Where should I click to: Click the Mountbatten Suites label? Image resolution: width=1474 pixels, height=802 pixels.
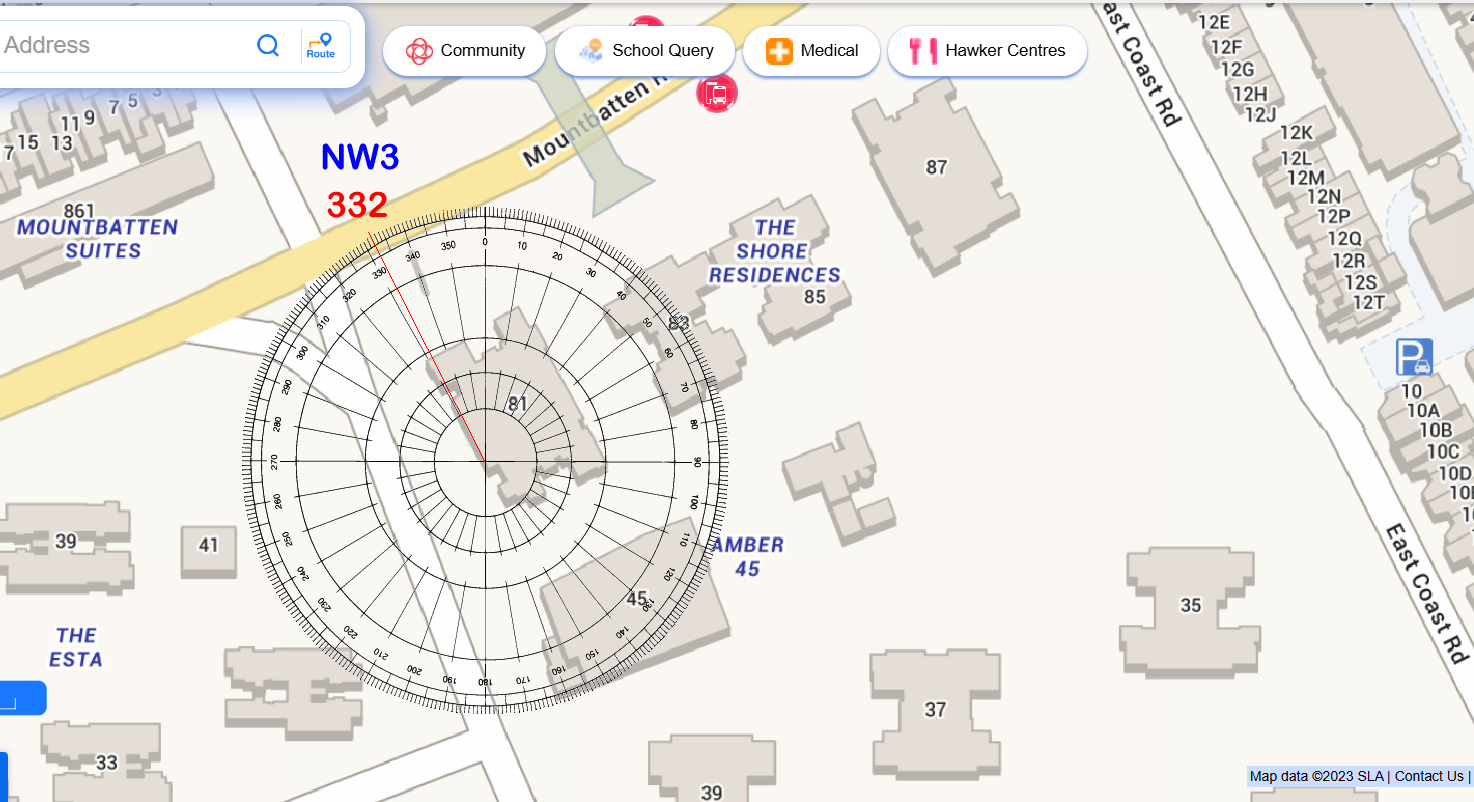tap(97, 238)
